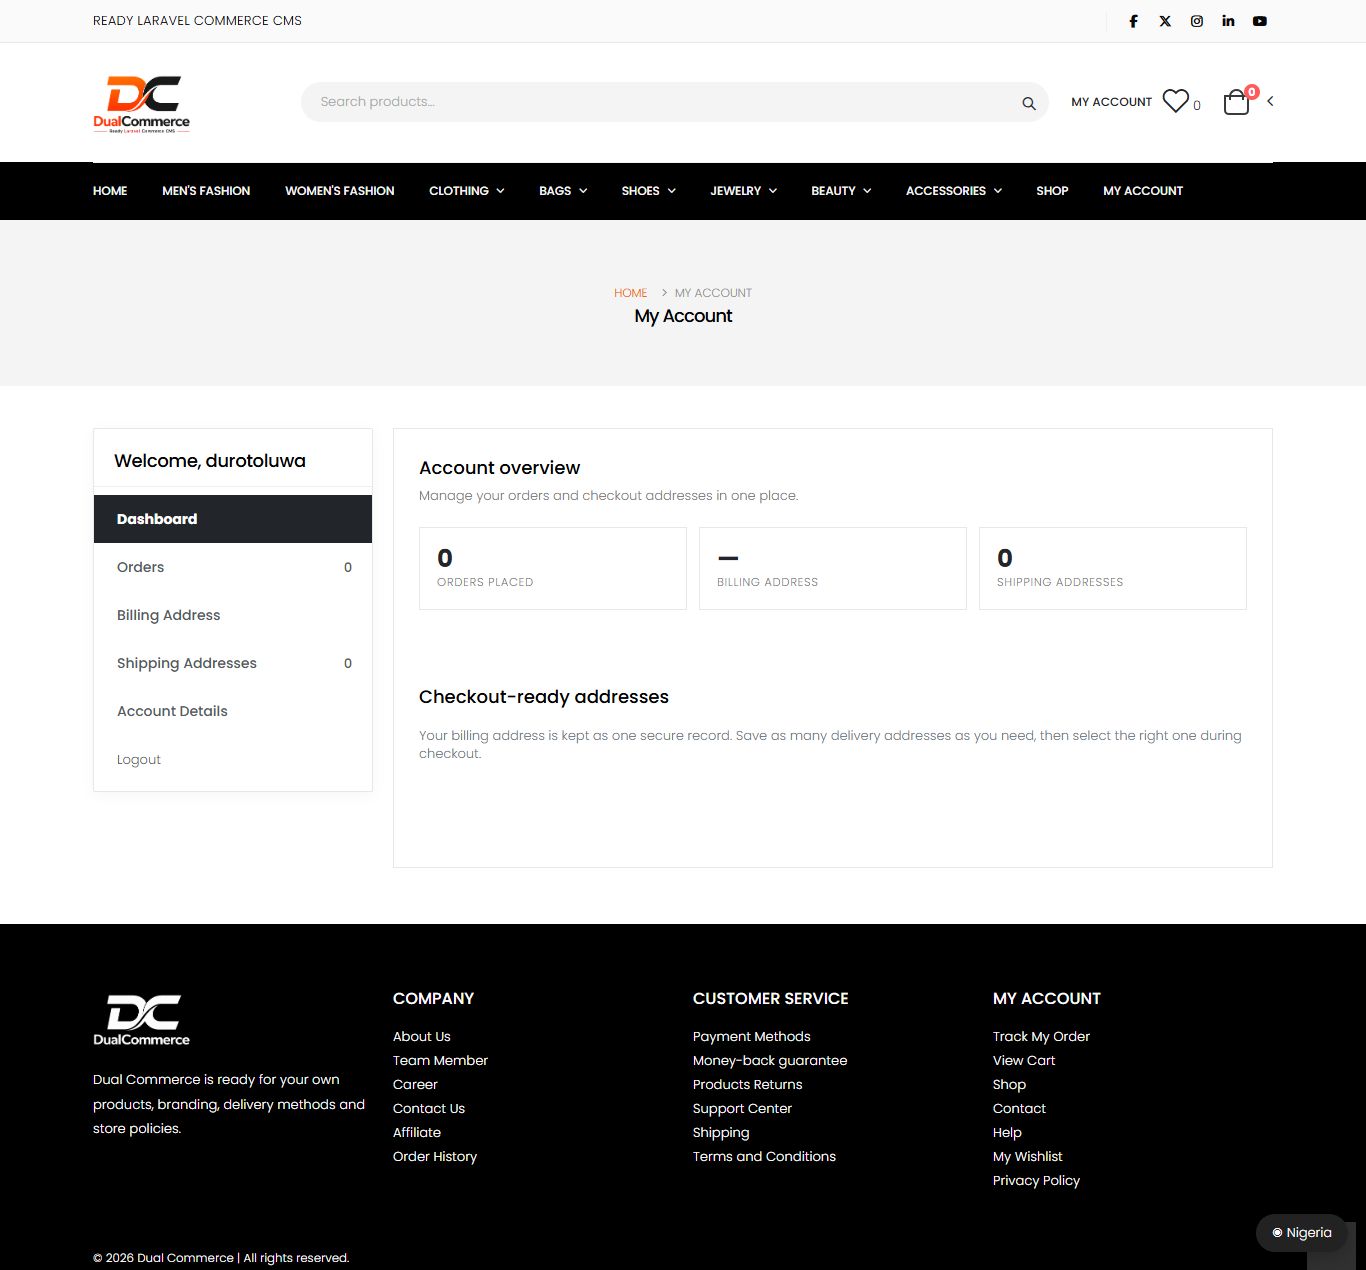Open Help footer link
Viewport: 1366px width, 1270px height.
tap(1007, 1133)
